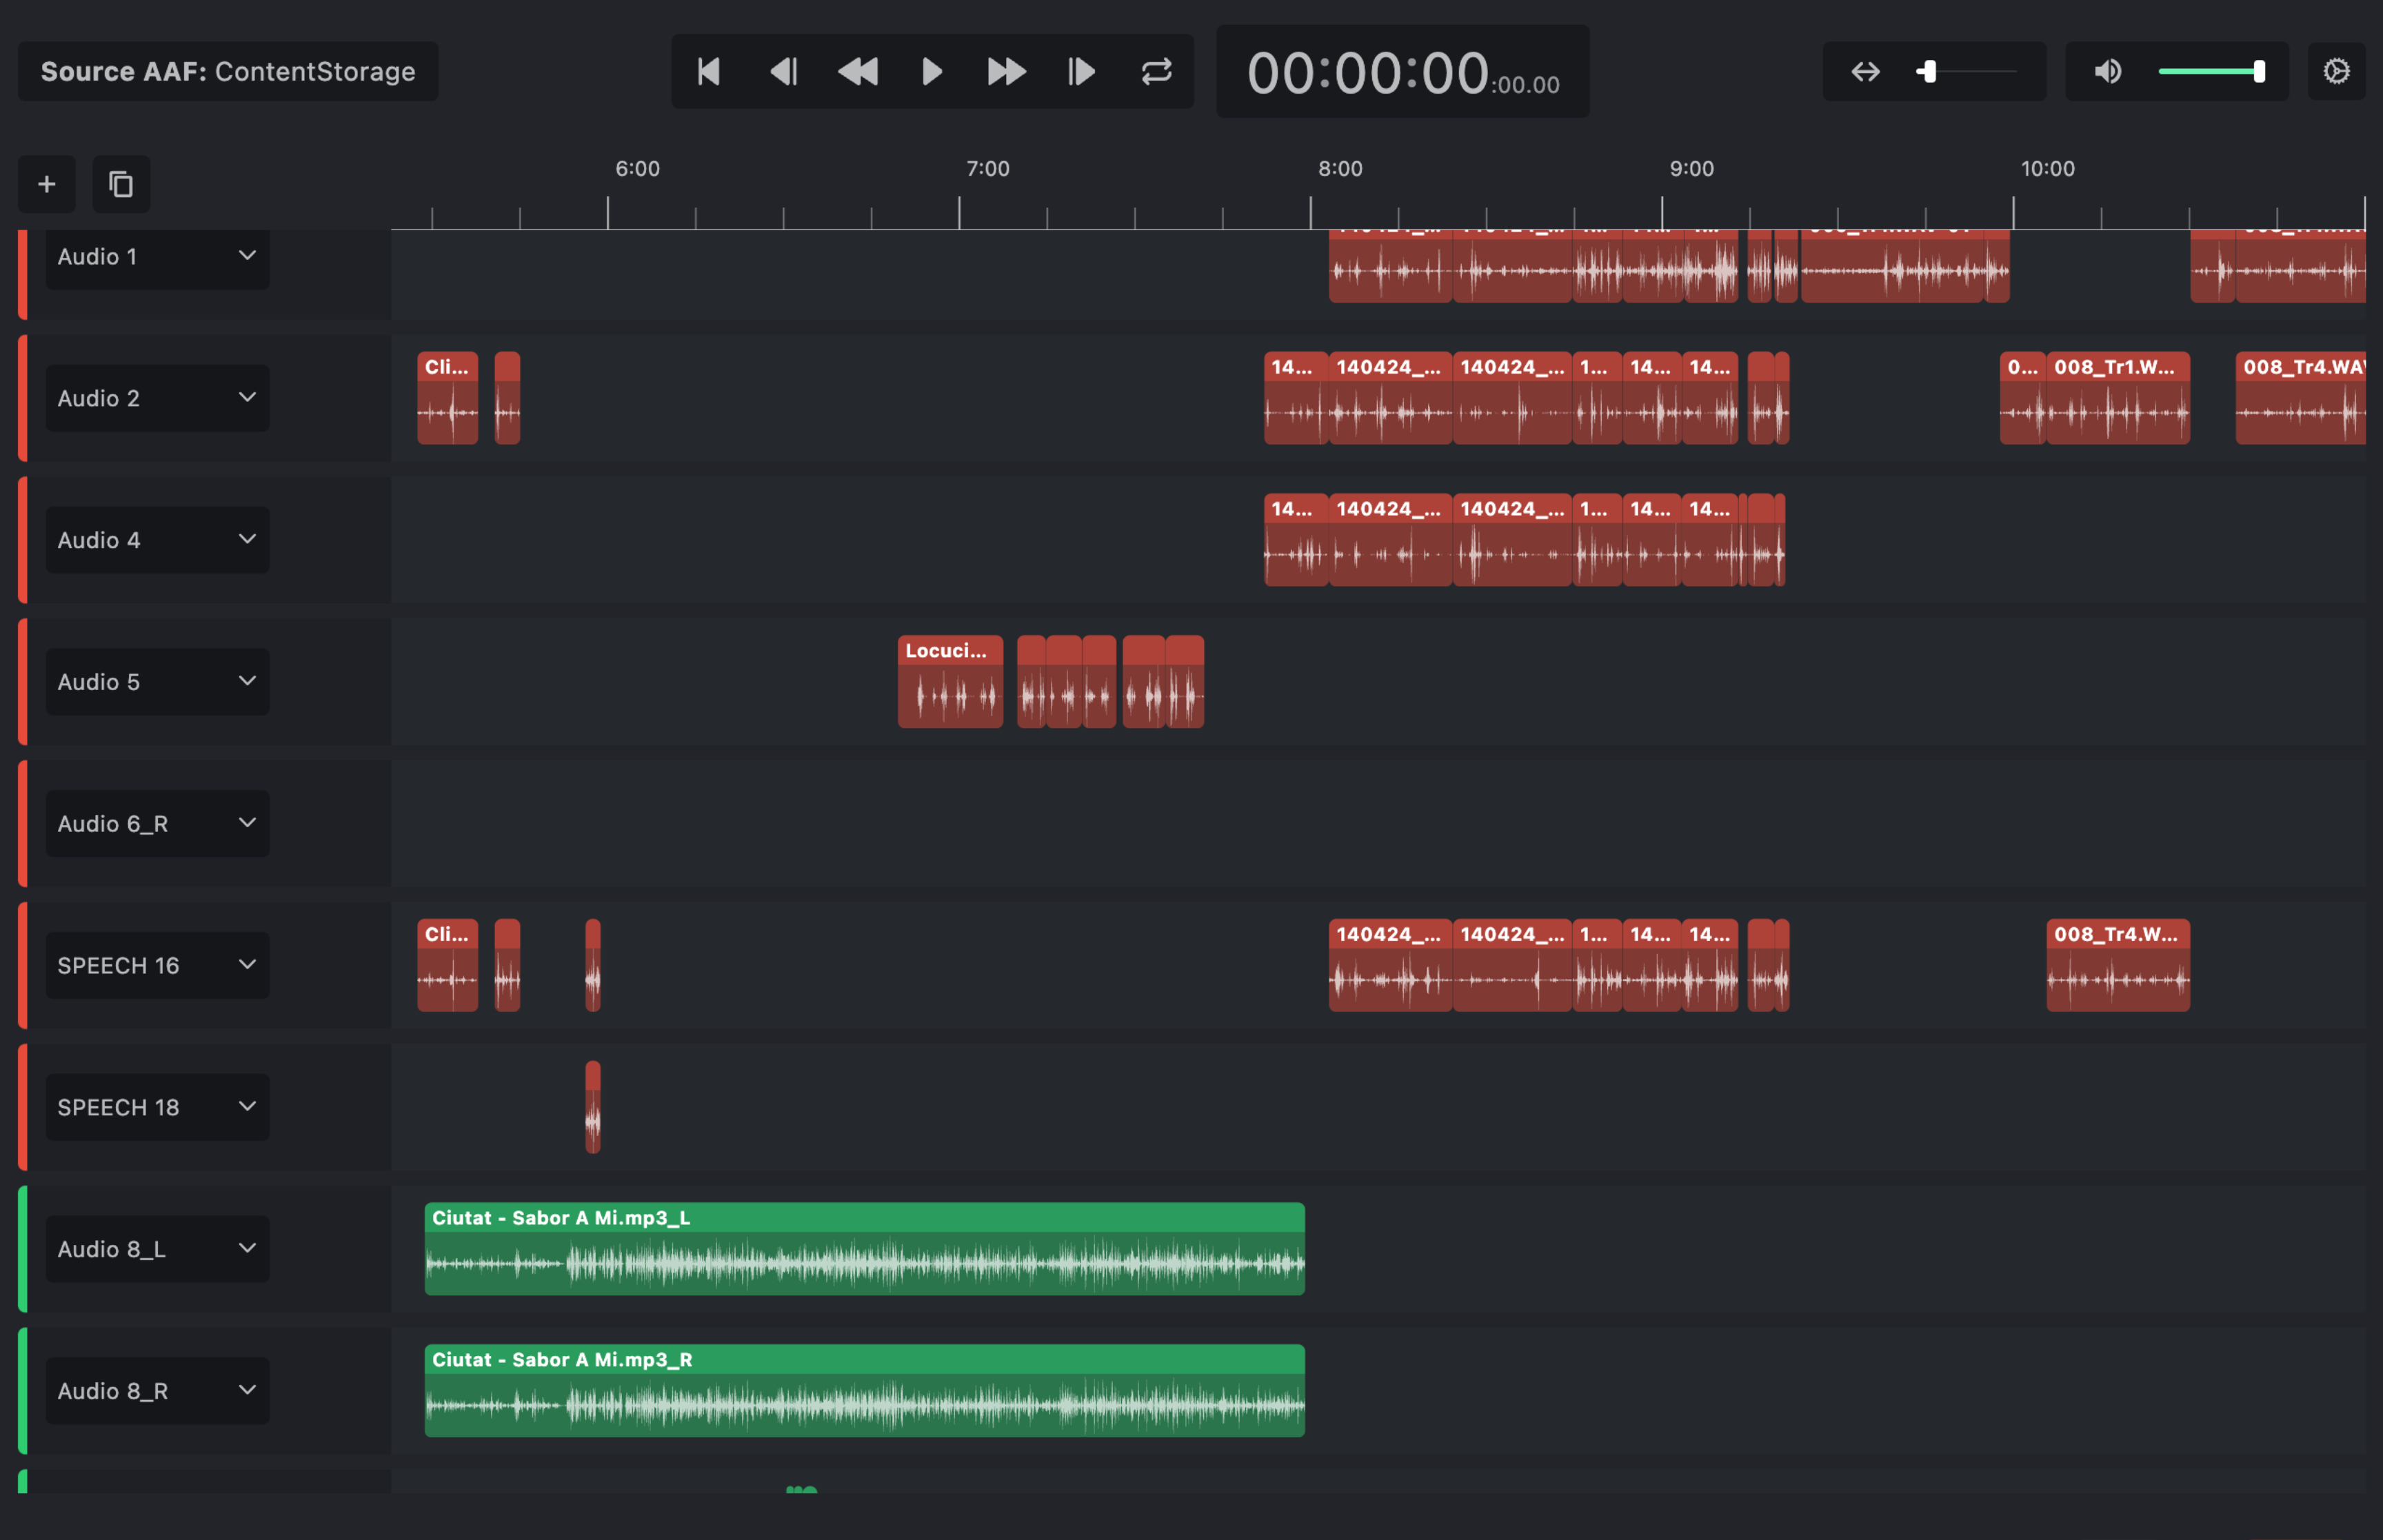Click the duplicate track icon
2383x1540 pixels.
point(121,184)
